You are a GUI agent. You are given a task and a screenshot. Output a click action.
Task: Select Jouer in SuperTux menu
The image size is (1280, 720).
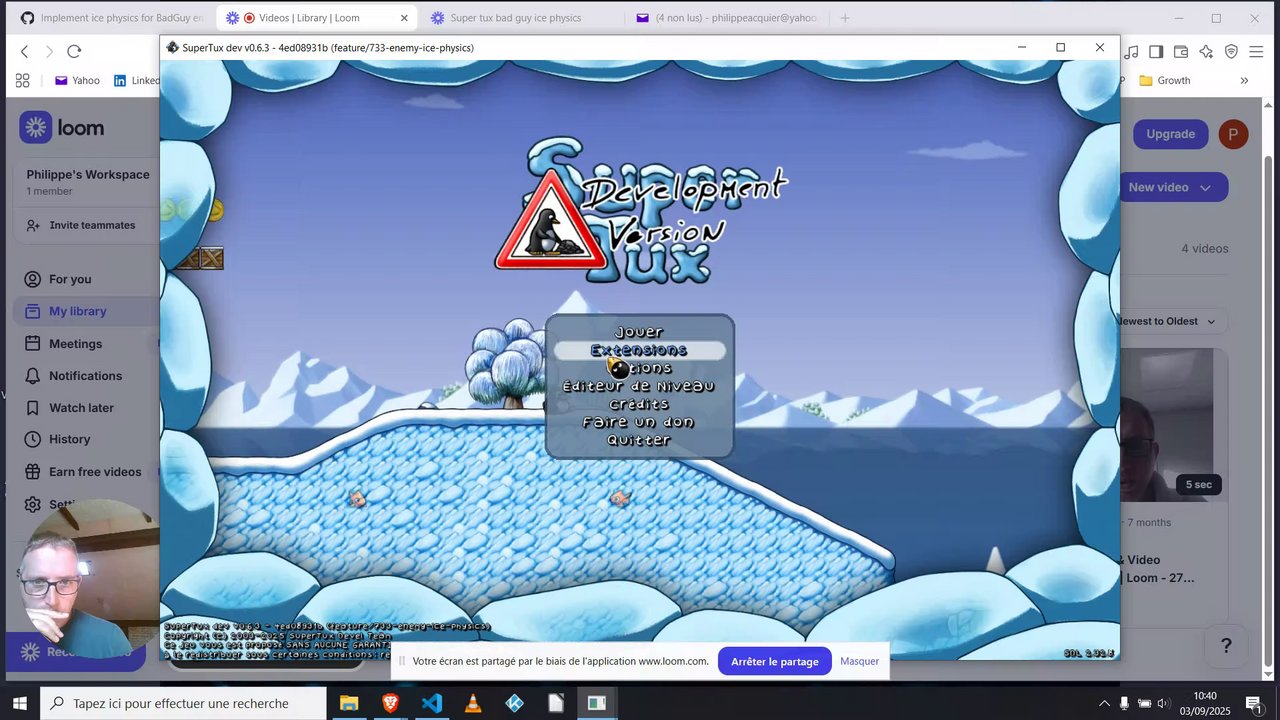point(639,332)
